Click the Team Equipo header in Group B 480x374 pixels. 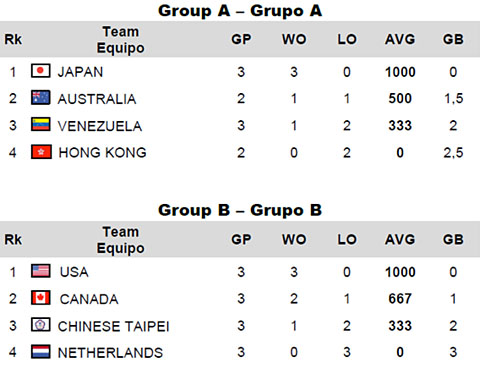coord(121,240)
